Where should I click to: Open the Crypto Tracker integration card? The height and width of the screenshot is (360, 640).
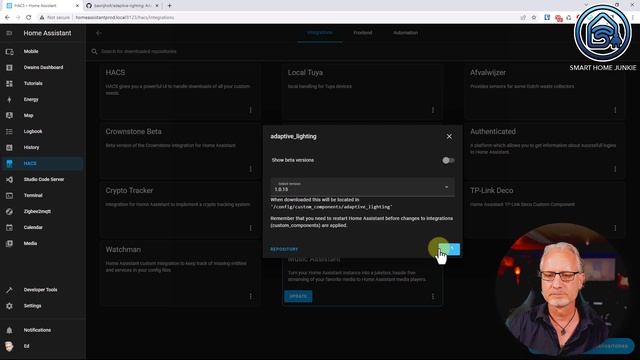pyautogui.click(x=180, y=210)
